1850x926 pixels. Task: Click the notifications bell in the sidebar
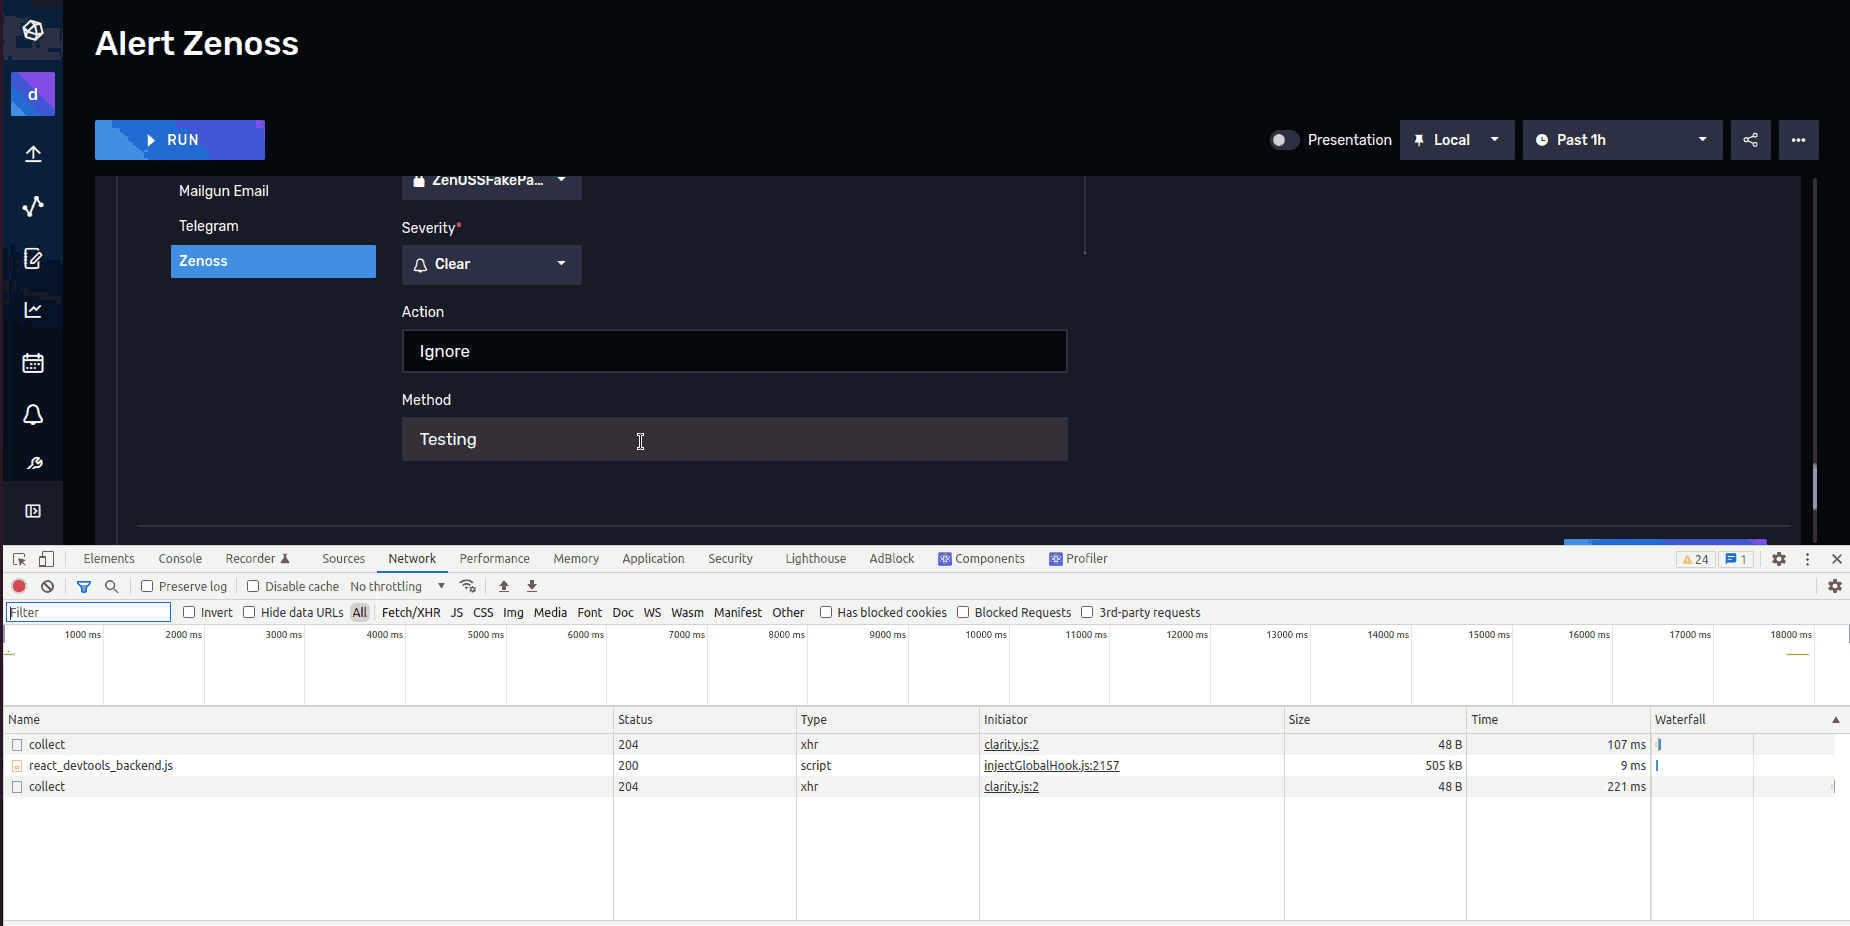(33, 415)
